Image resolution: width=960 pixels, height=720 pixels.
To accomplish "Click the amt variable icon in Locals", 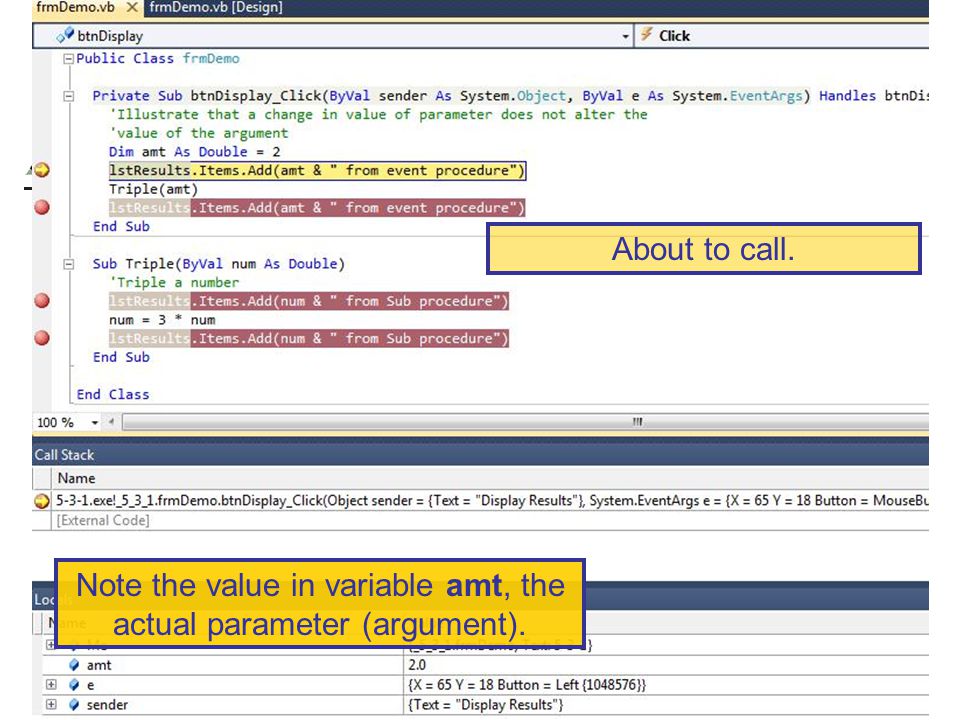I will (x=74, y=665).
